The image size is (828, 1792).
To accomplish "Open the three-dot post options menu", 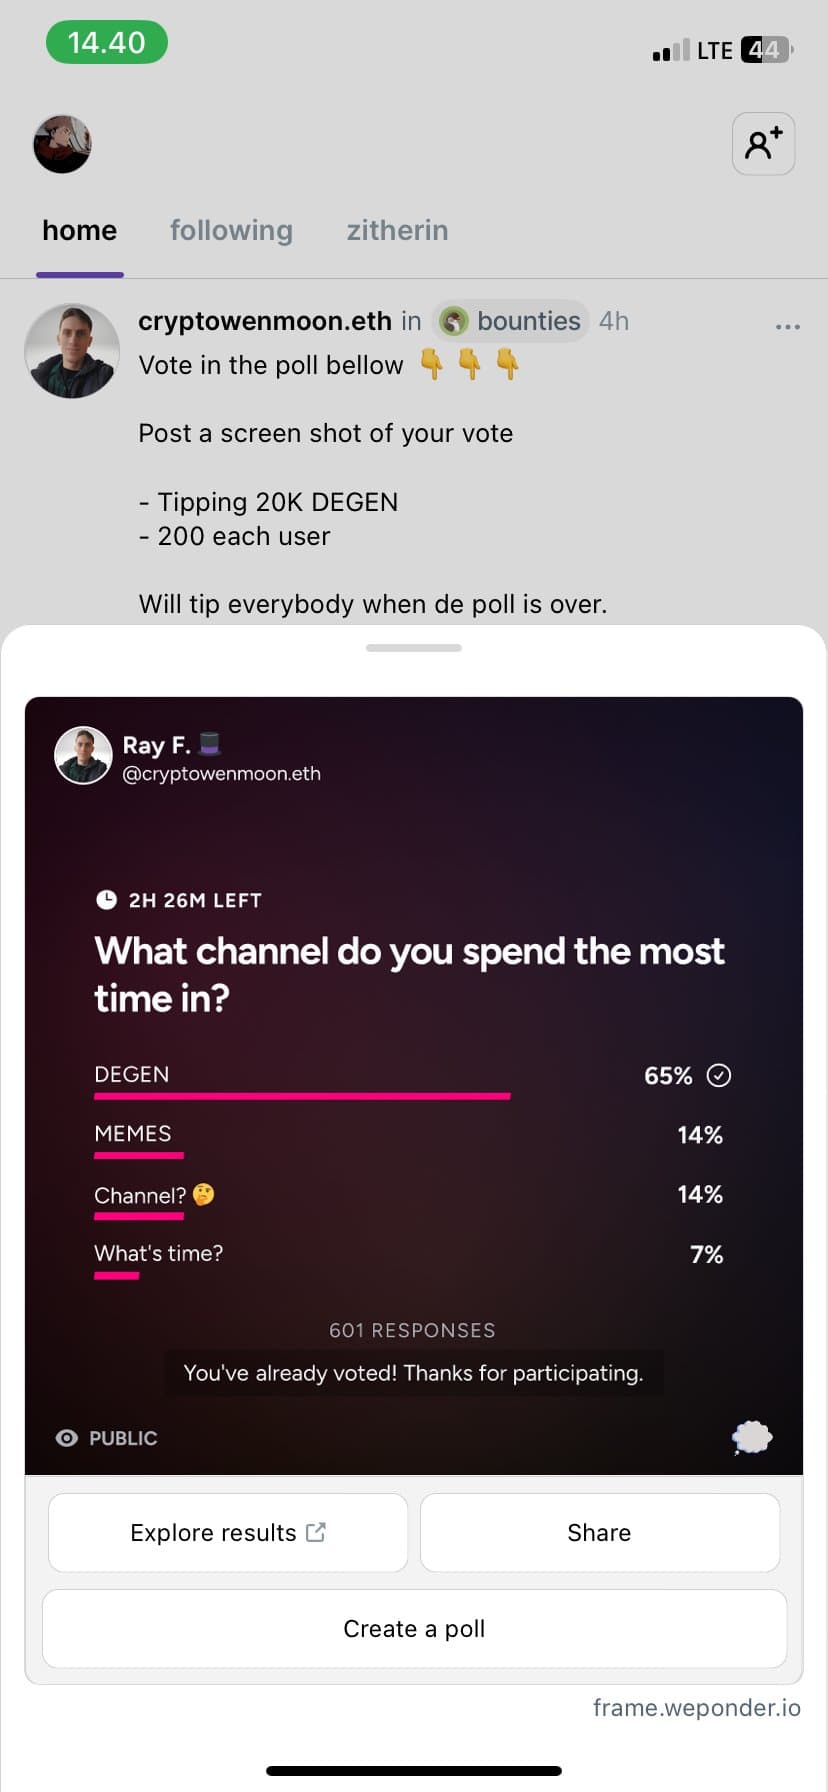I will [x=788, y=326].
